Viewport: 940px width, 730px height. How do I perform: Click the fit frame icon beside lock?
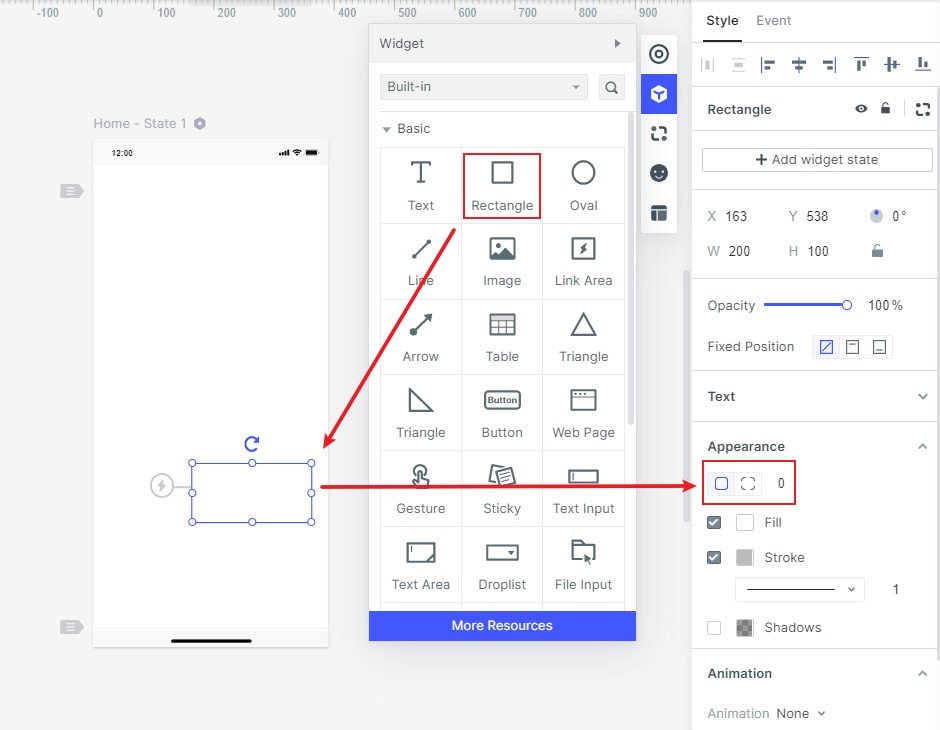tap(923, 109)
